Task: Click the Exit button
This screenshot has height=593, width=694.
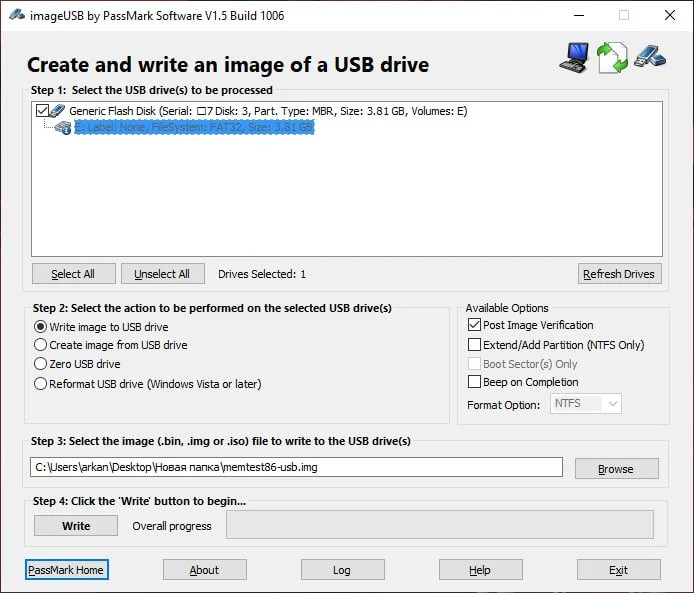Action: click(x=619, y=570)
